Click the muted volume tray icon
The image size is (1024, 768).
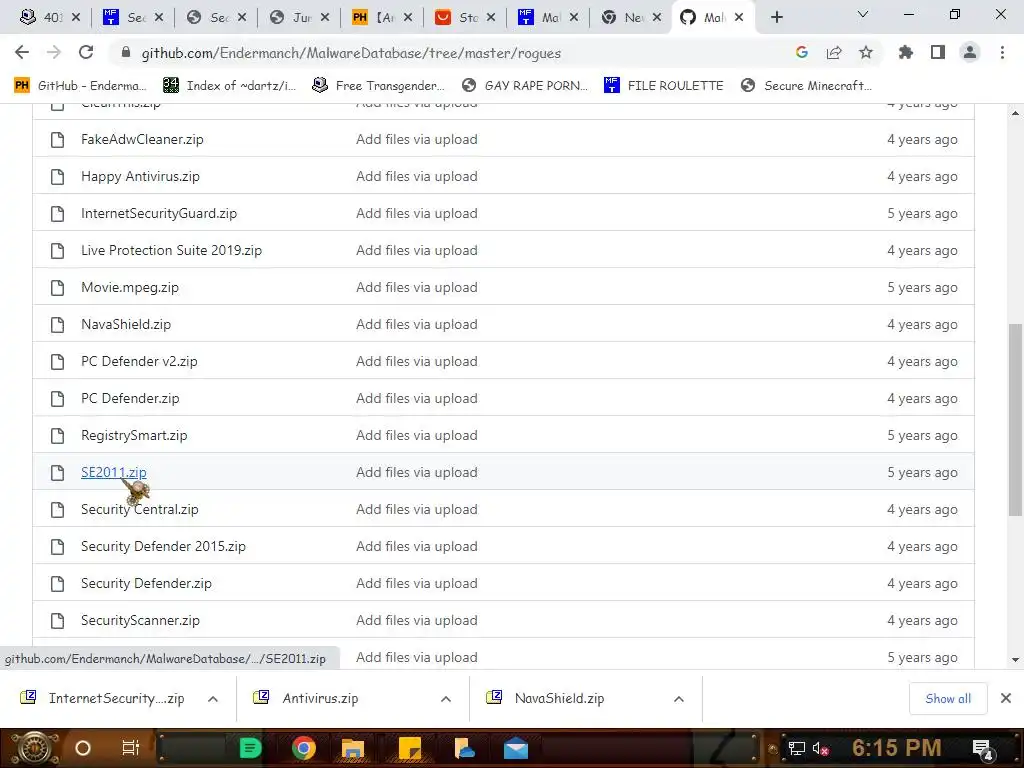(x=820, y=748)
